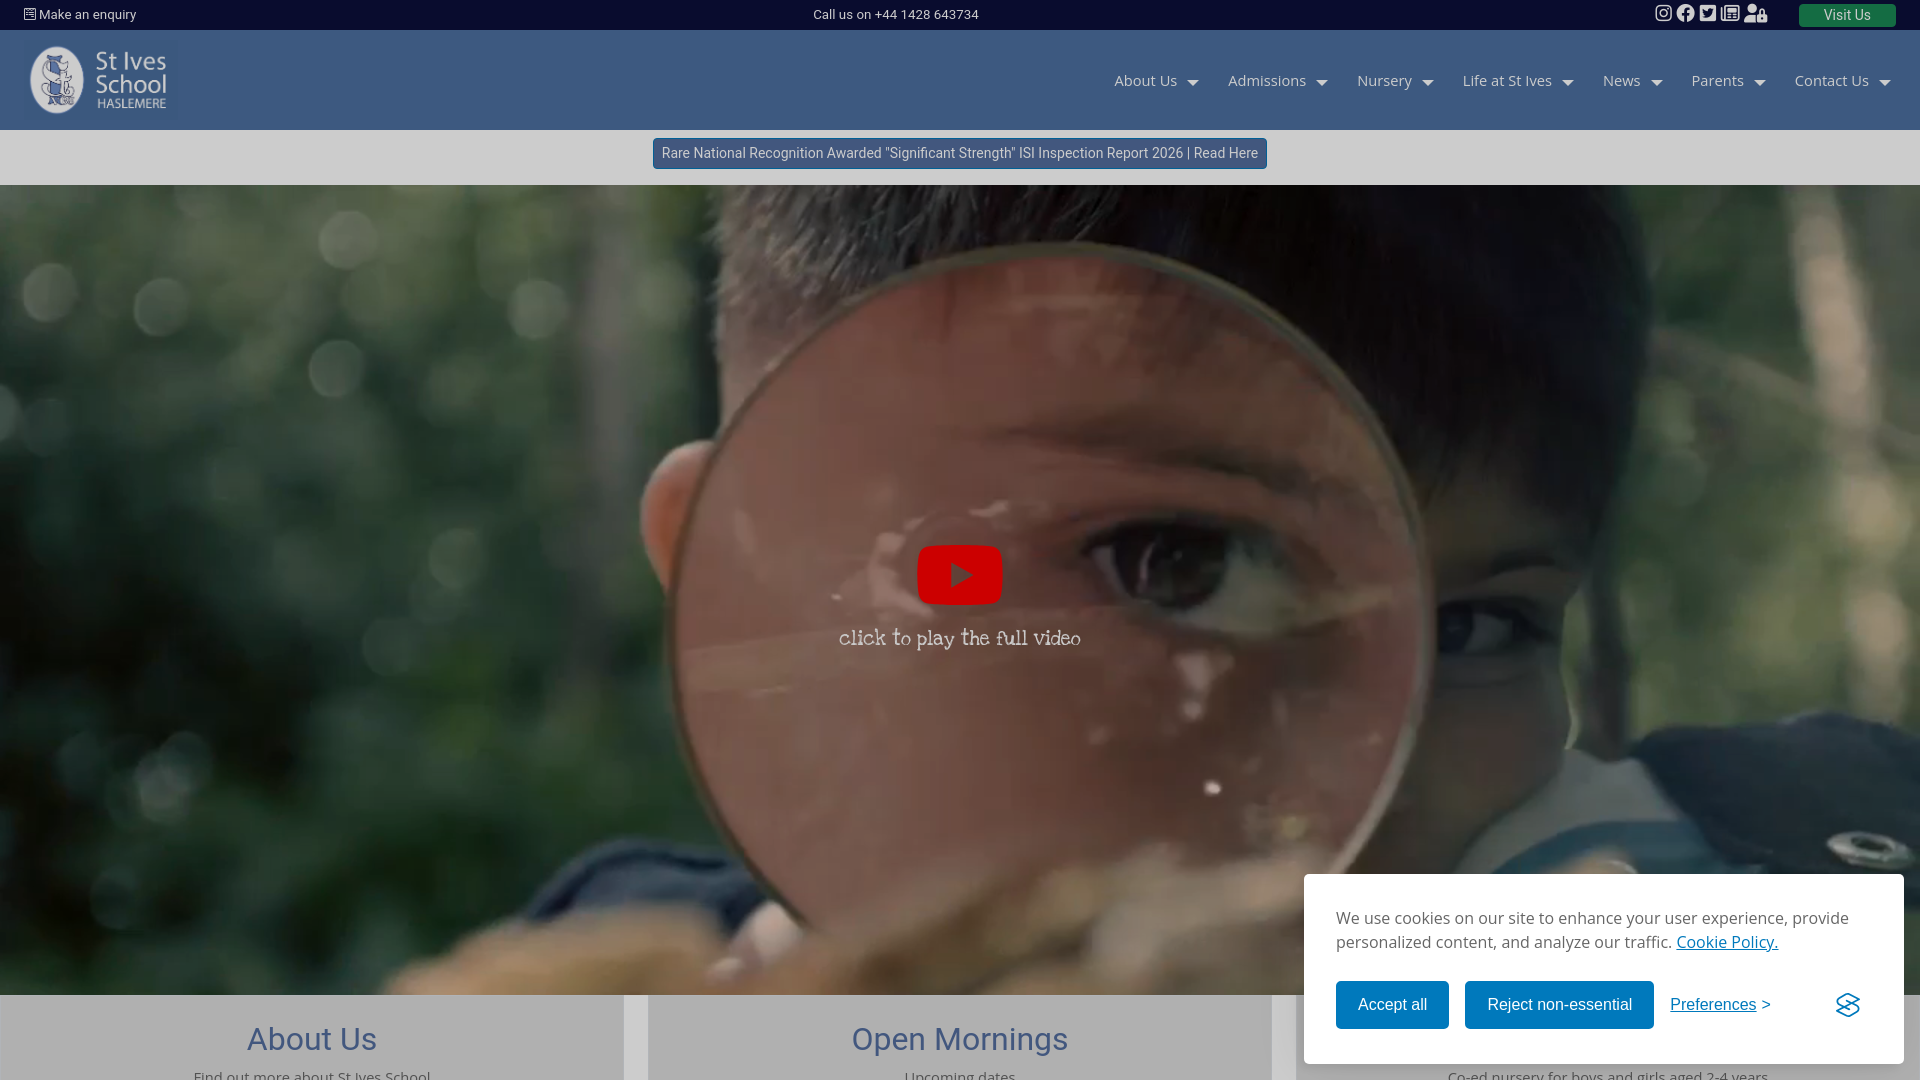Expand the Nursery menu arrow
The width and height of the screenshot is (1920, 1080).
tap(1428, 82)
